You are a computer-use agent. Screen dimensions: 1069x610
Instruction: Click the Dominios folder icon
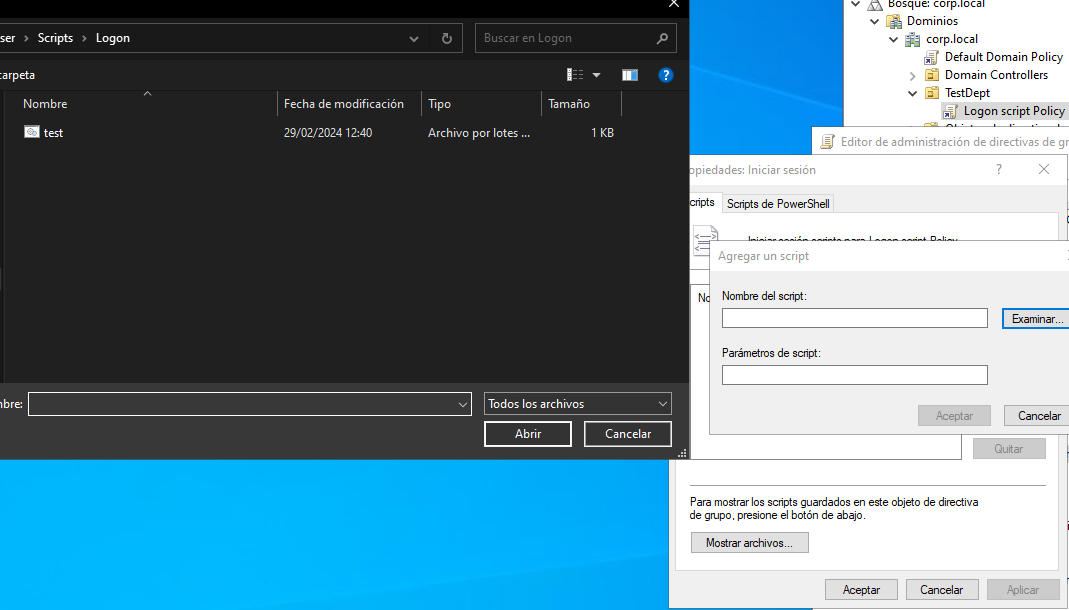click(x=893, y=21)
